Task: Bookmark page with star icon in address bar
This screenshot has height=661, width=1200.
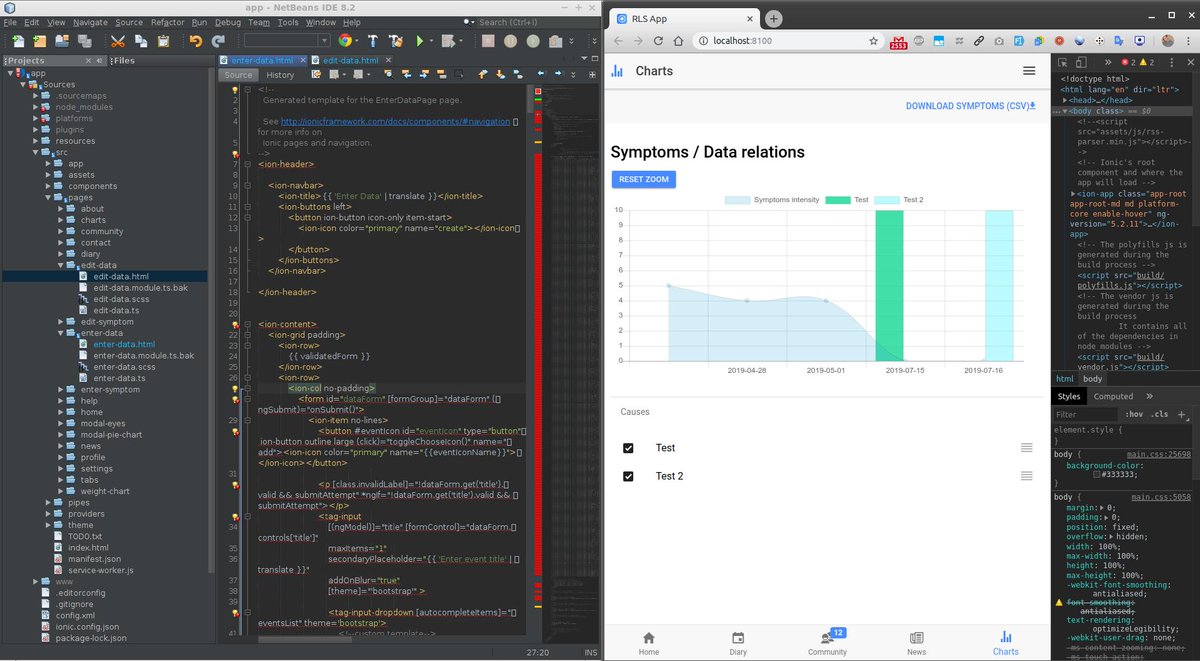Action: 873,41
